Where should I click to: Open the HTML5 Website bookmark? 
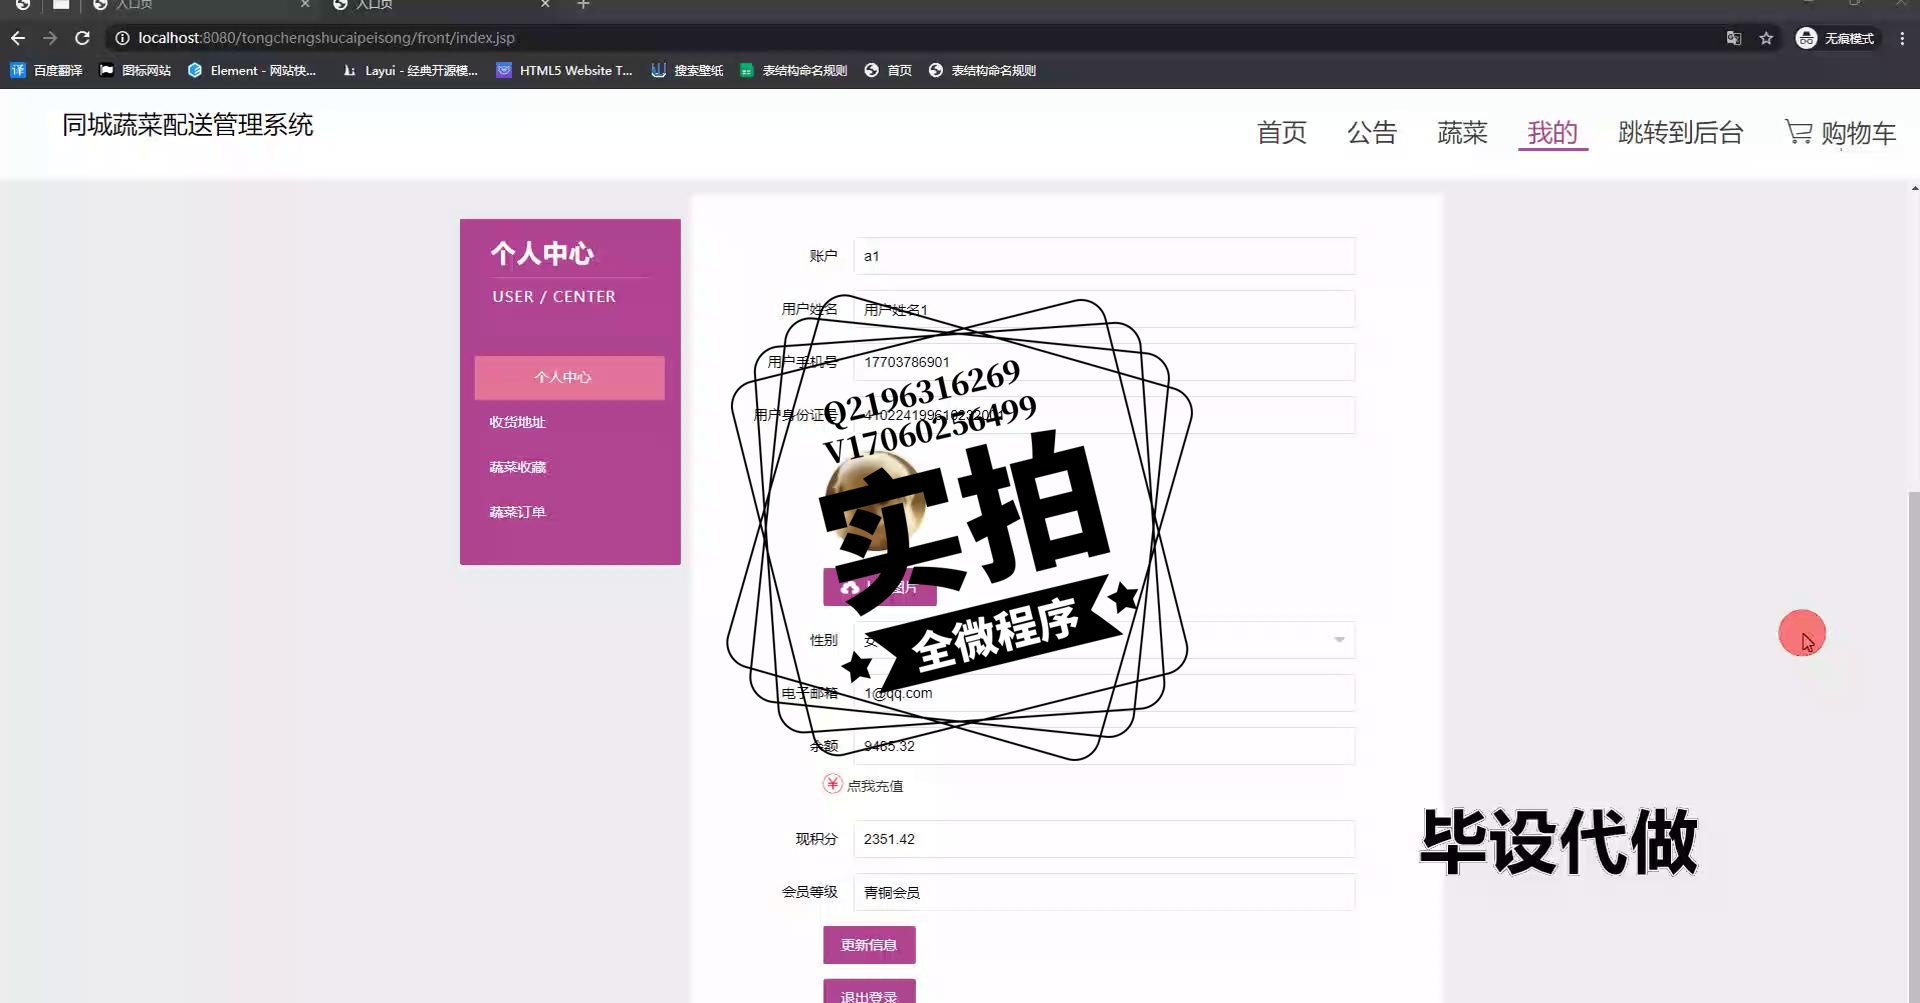(x=565, y=70)
